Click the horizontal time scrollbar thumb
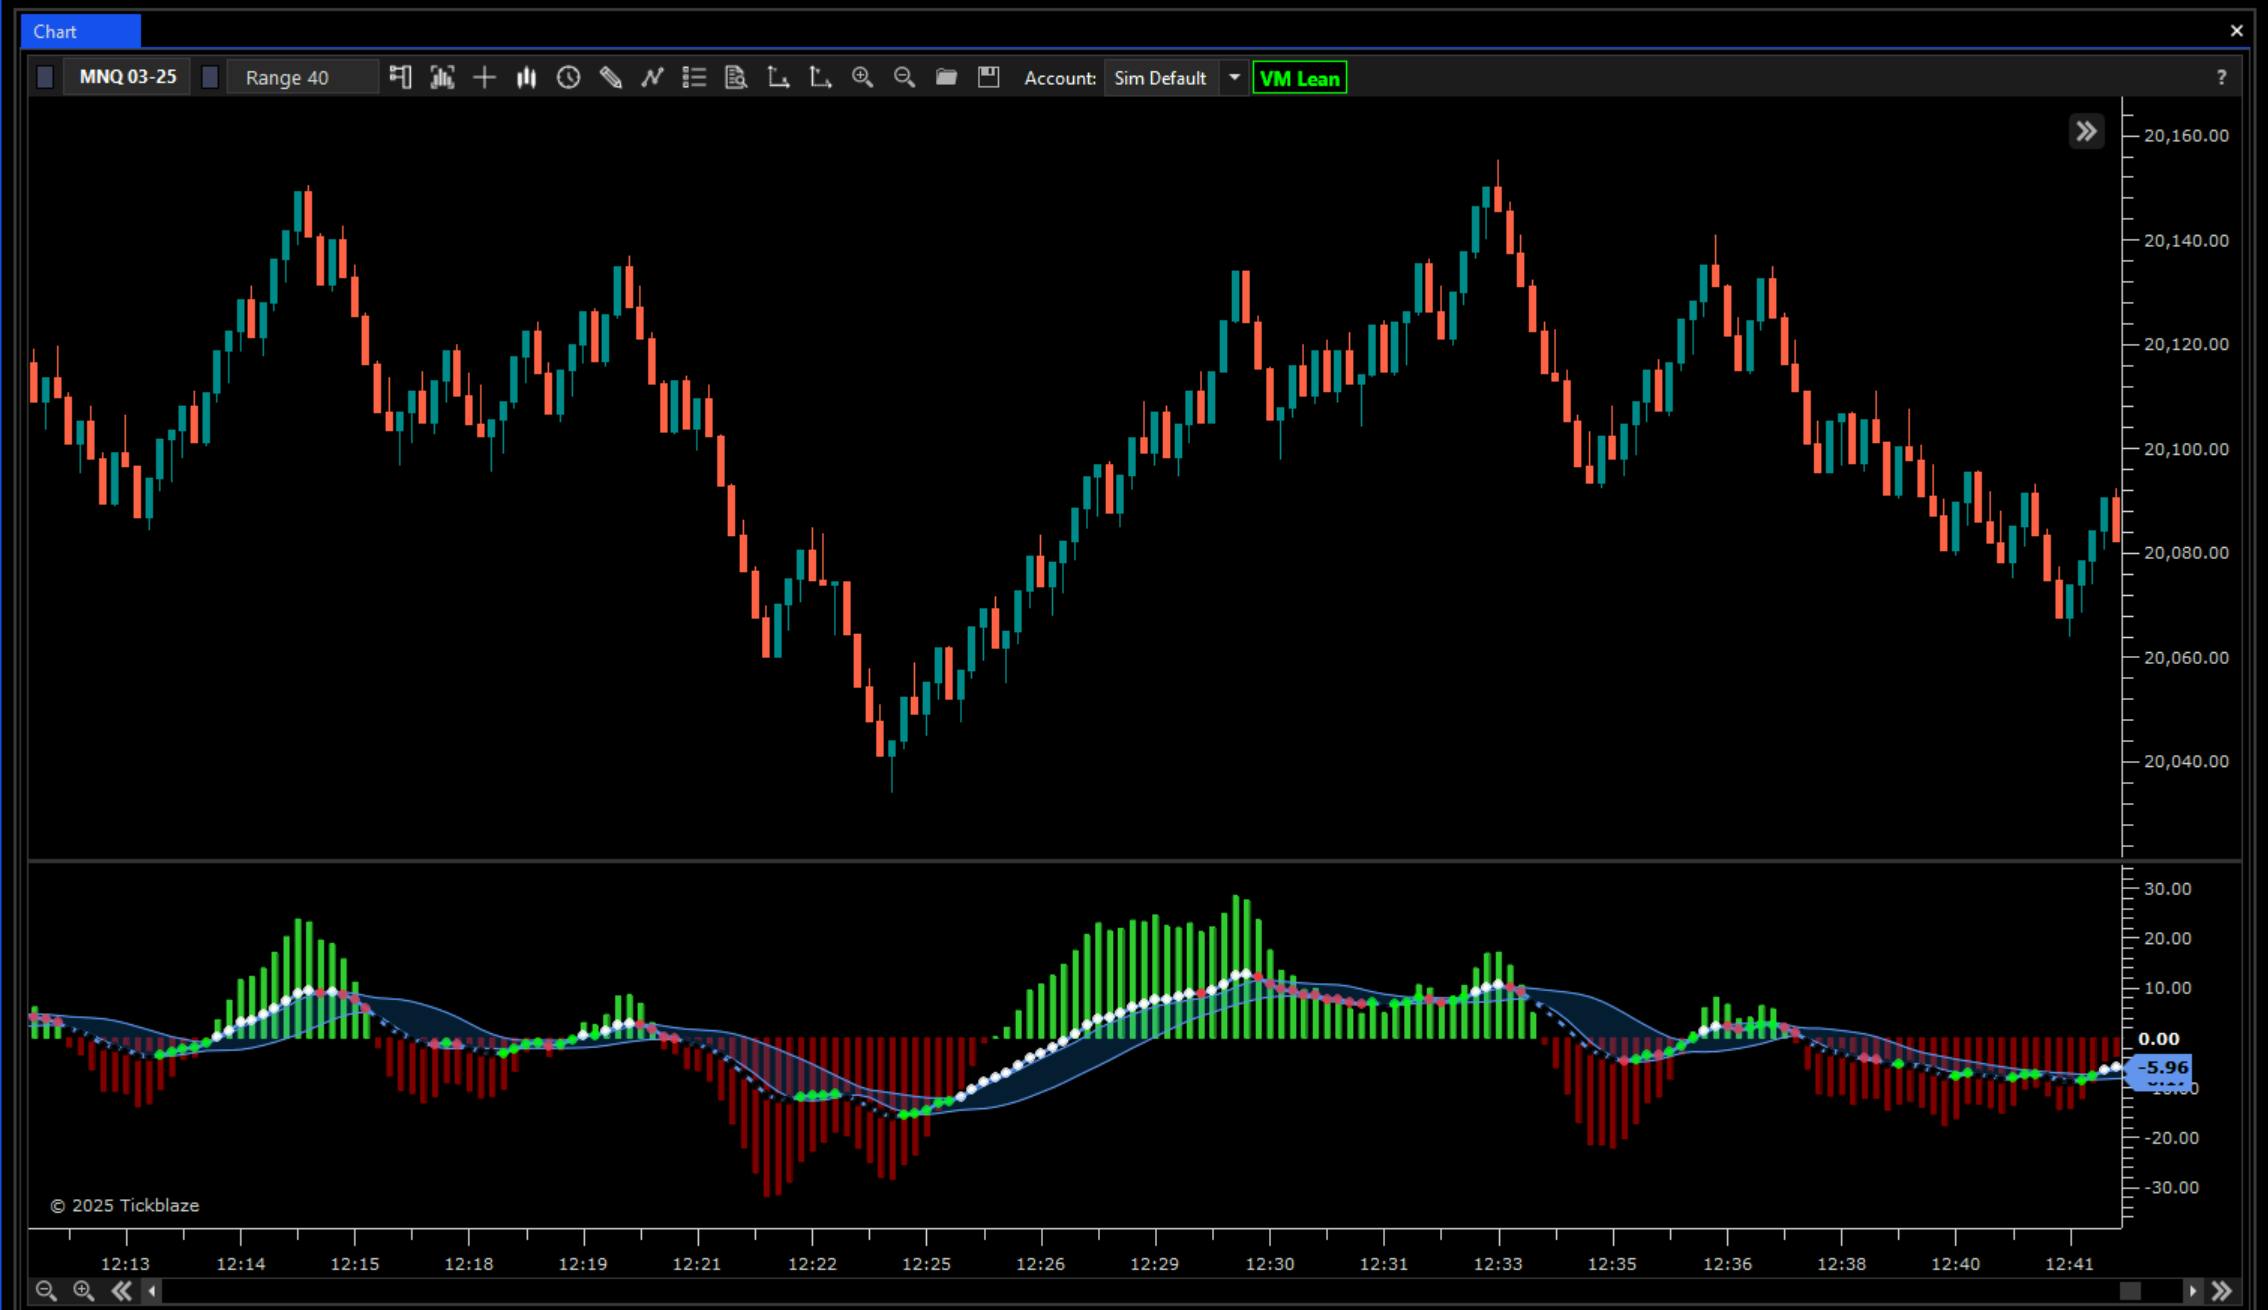This screenshot has width=2268, height=1310. (x=2130, y=1291)
